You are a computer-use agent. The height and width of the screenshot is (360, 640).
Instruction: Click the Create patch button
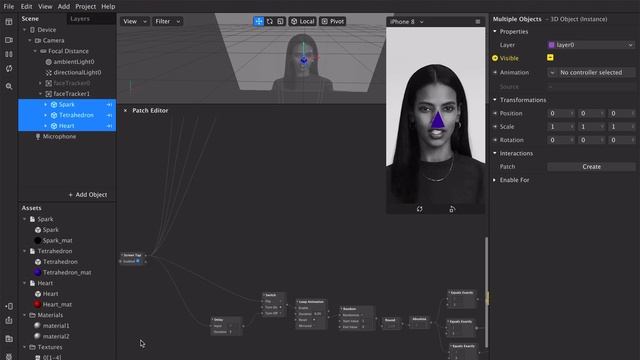(591, 167)
